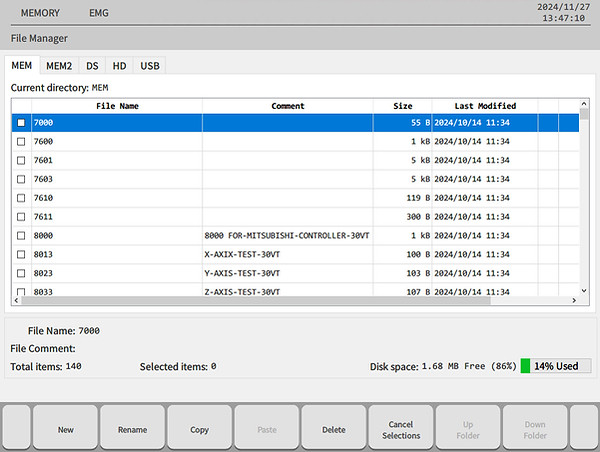Select the file name 7603
The height and width of the screenshot is (452, 600).
43,179
